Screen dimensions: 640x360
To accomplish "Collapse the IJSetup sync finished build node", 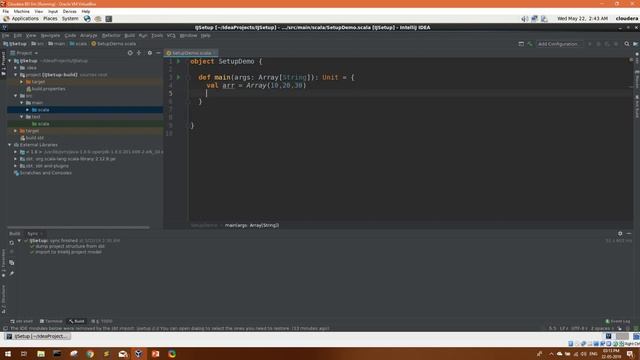I will [19, 241].
